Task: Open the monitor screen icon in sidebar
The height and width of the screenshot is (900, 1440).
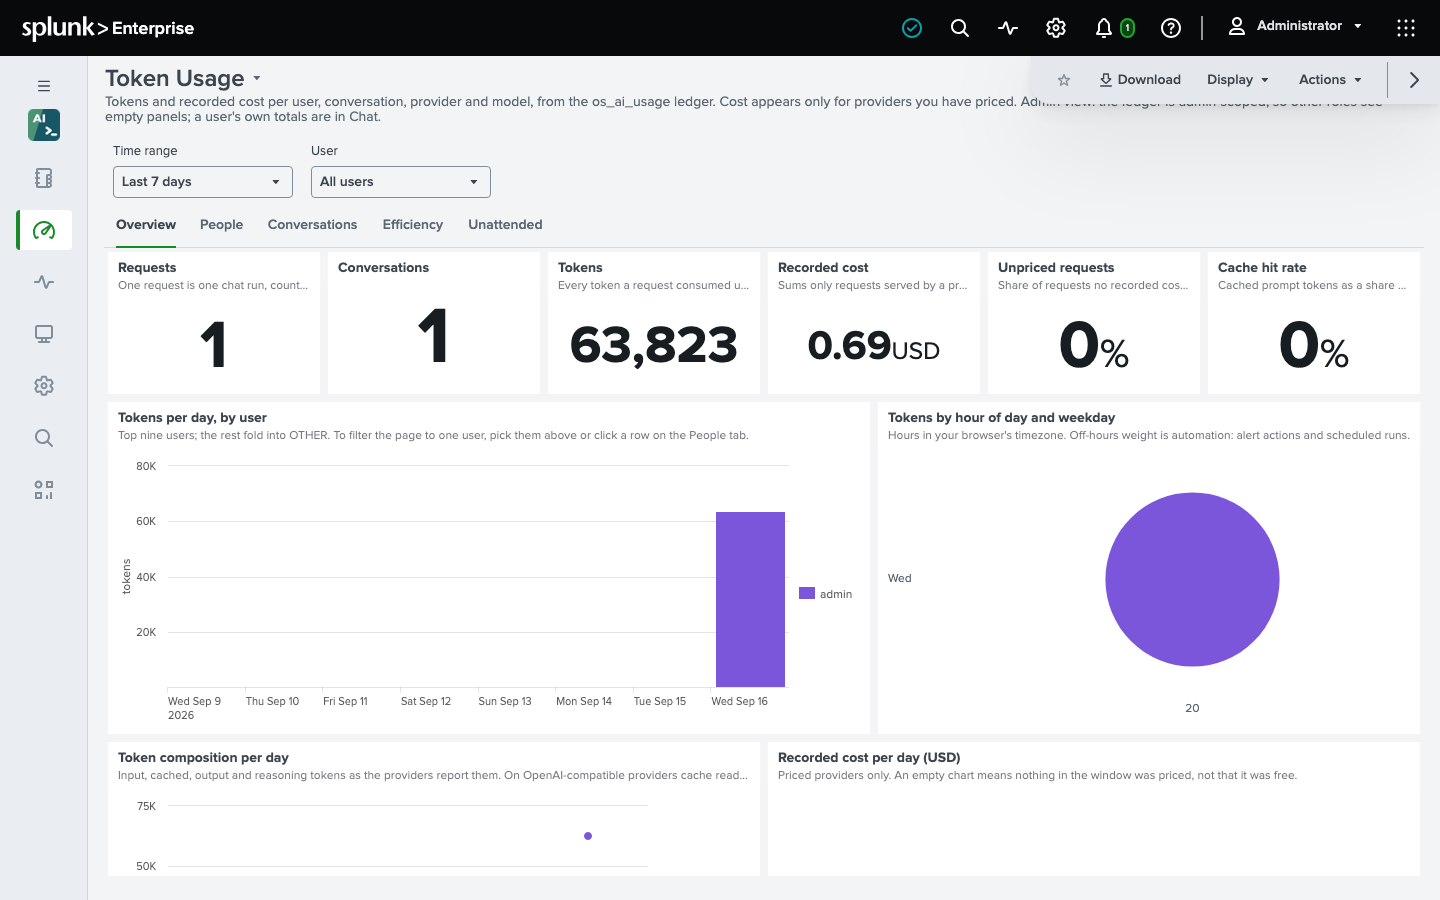Action: 44,334
